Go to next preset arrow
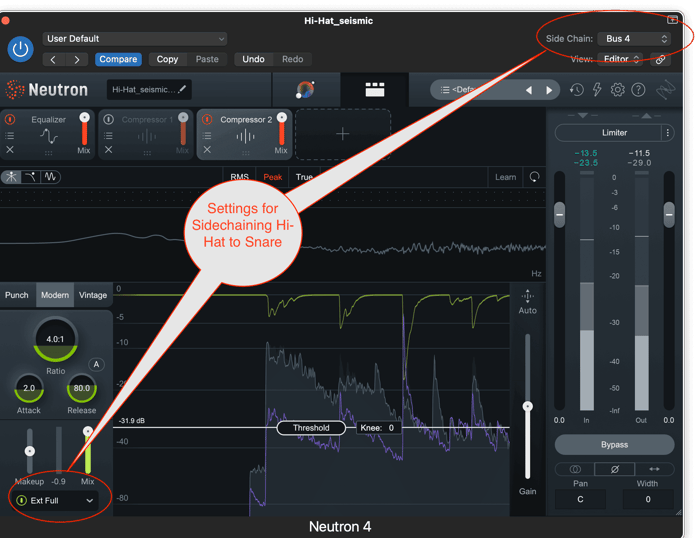 pos(77,59)
